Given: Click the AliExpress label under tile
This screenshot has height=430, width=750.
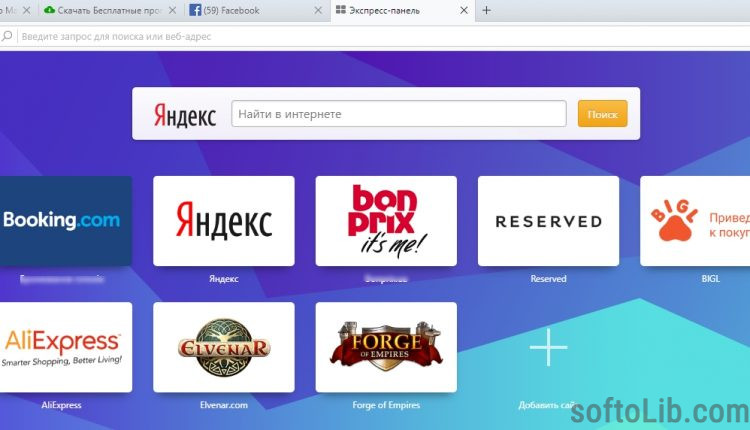Looking at the screenshot, I should coord(61,405).
